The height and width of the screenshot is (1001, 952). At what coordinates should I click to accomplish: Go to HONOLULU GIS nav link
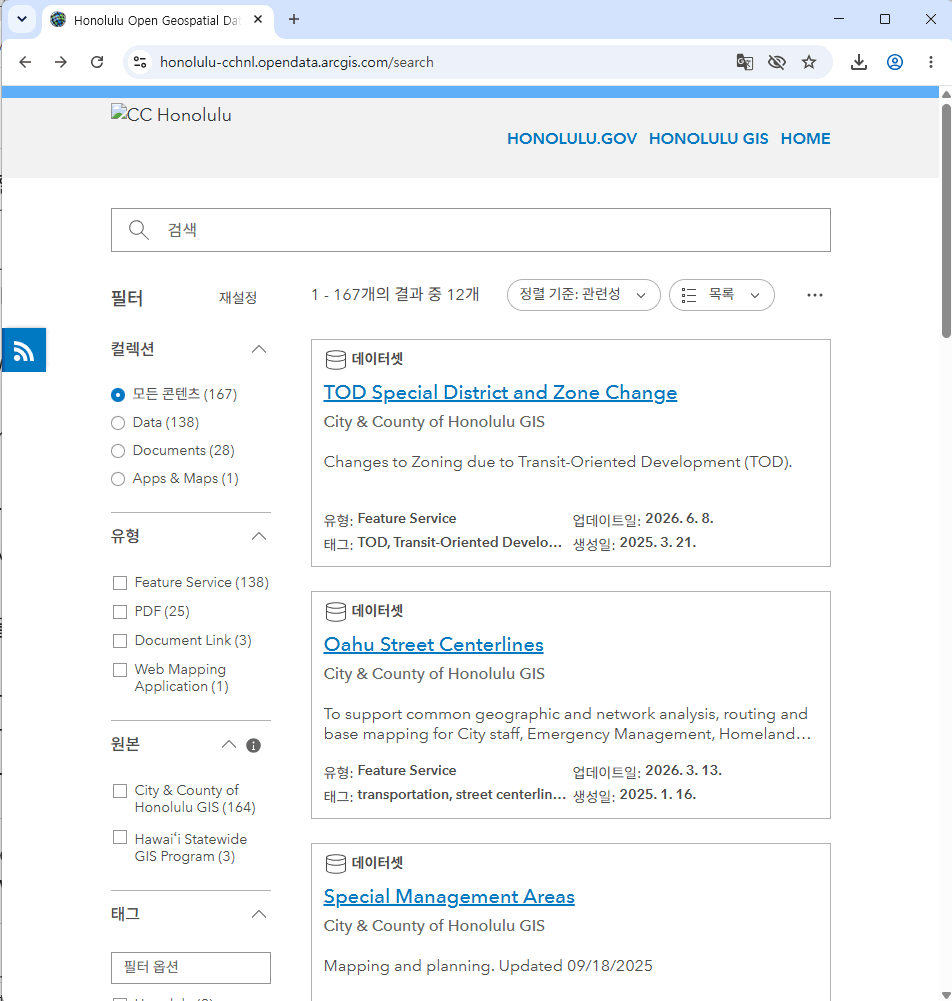tap(708, 139)
